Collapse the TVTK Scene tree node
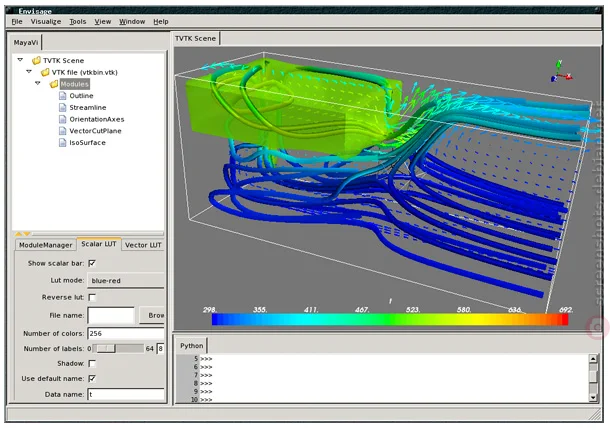The width and height of the screenshot is (610, 430). point(20,60)
